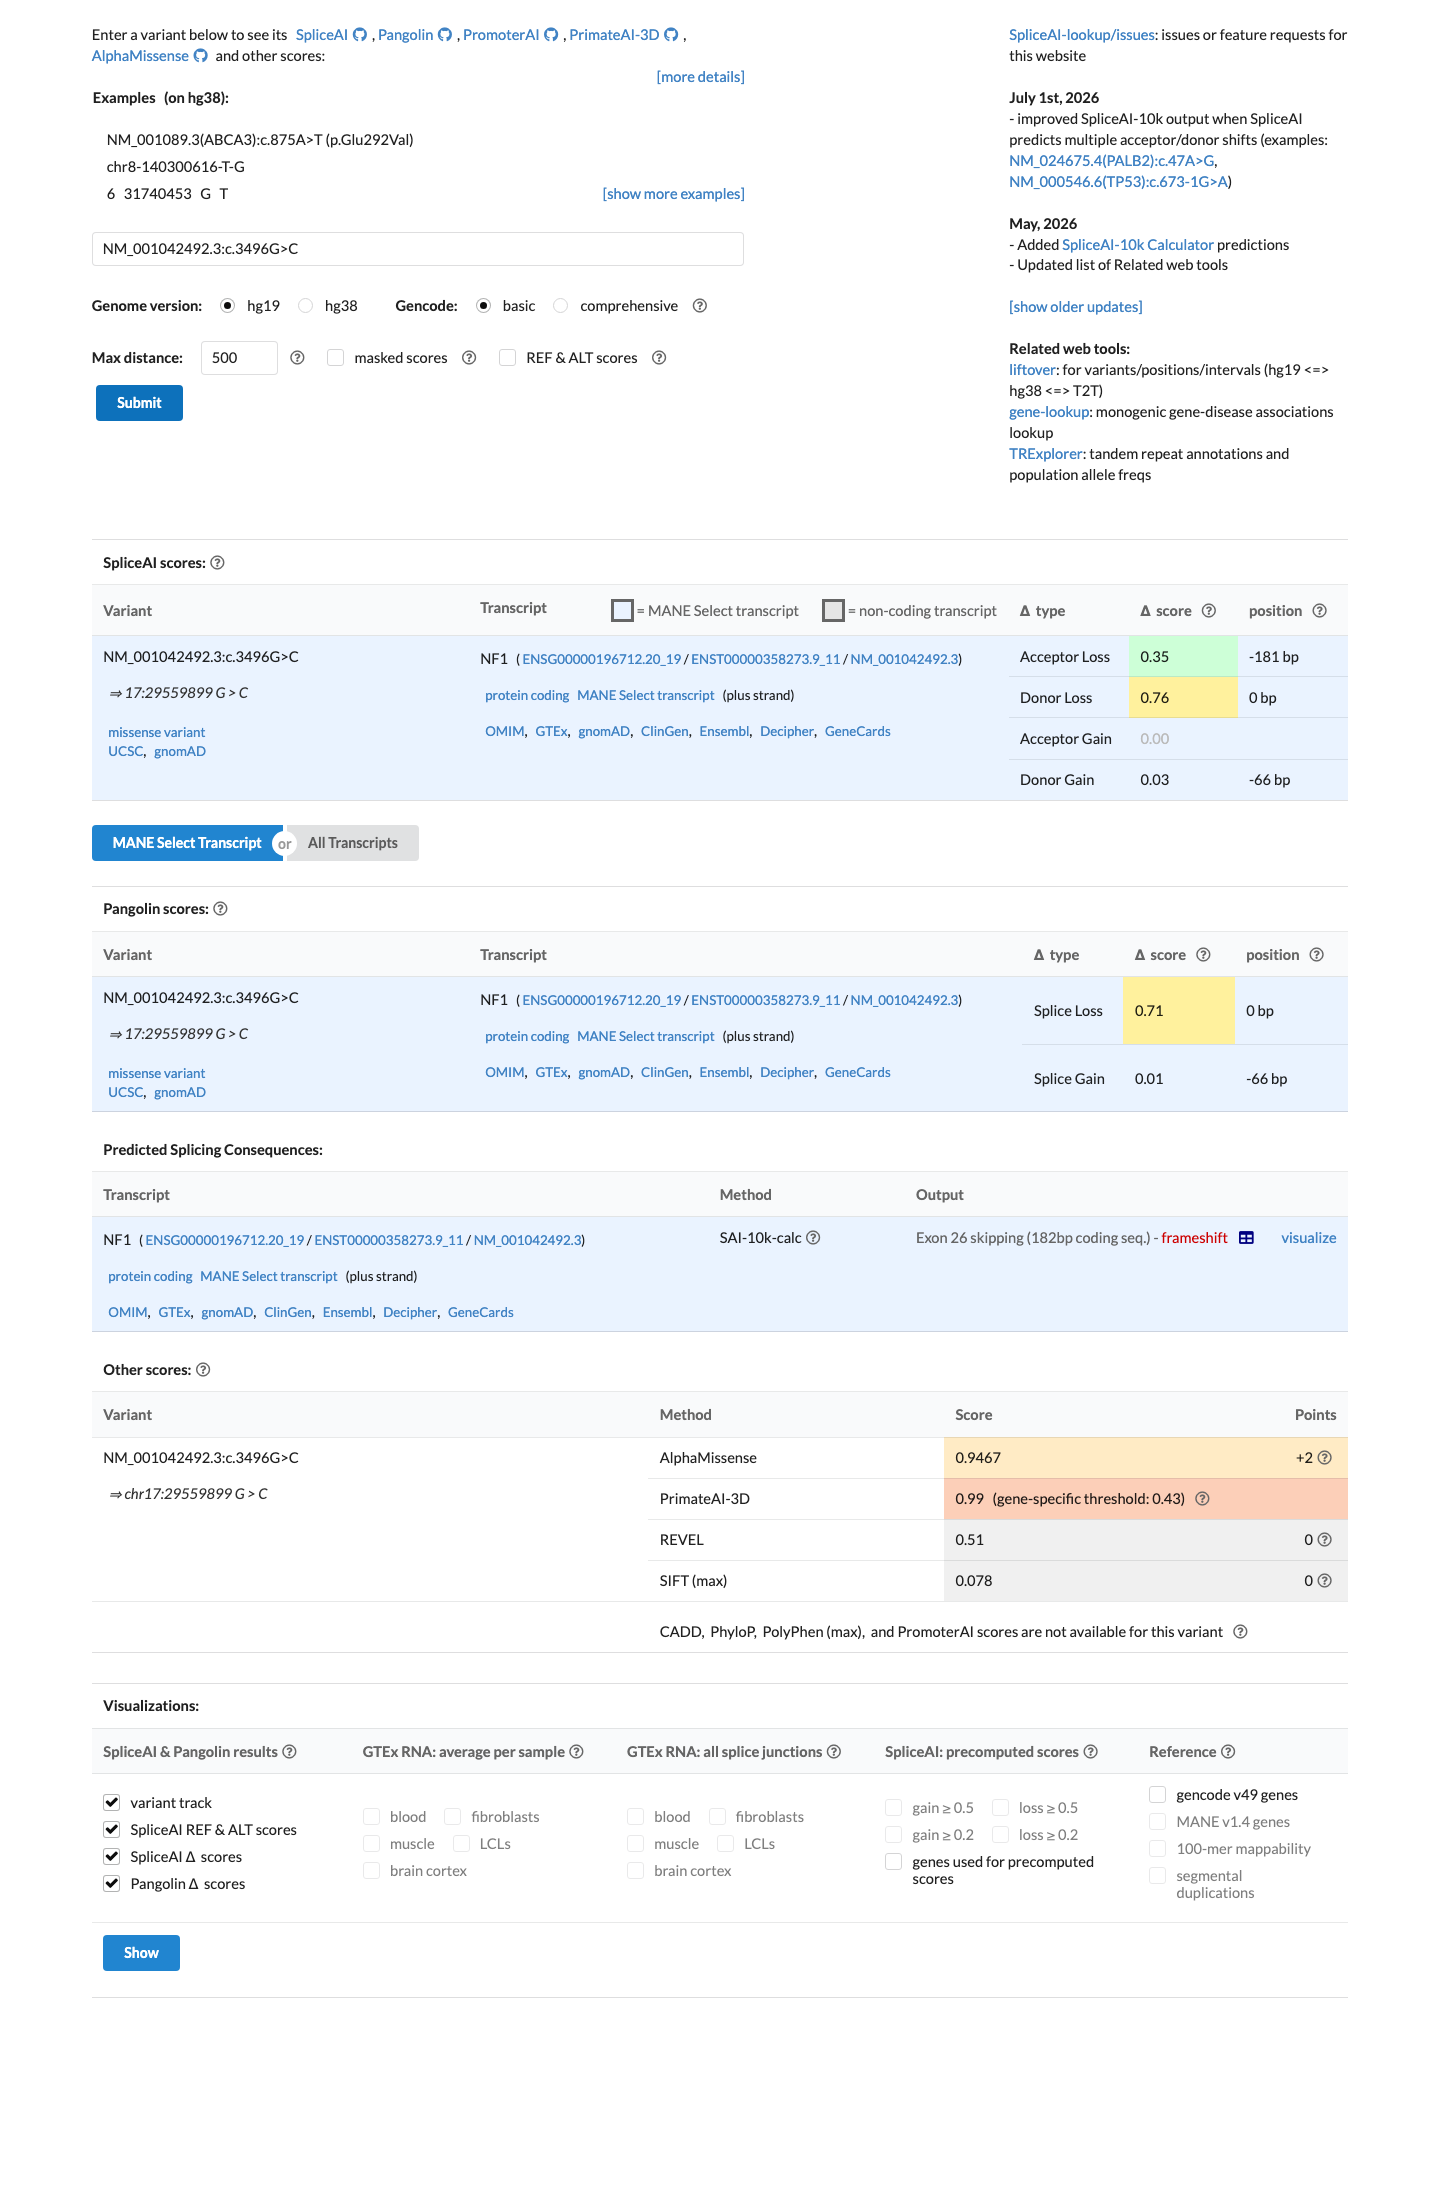Switch to MANE Select Transcript tab
Screen dimensions: 1454x2200
click(x=187, y=843)
